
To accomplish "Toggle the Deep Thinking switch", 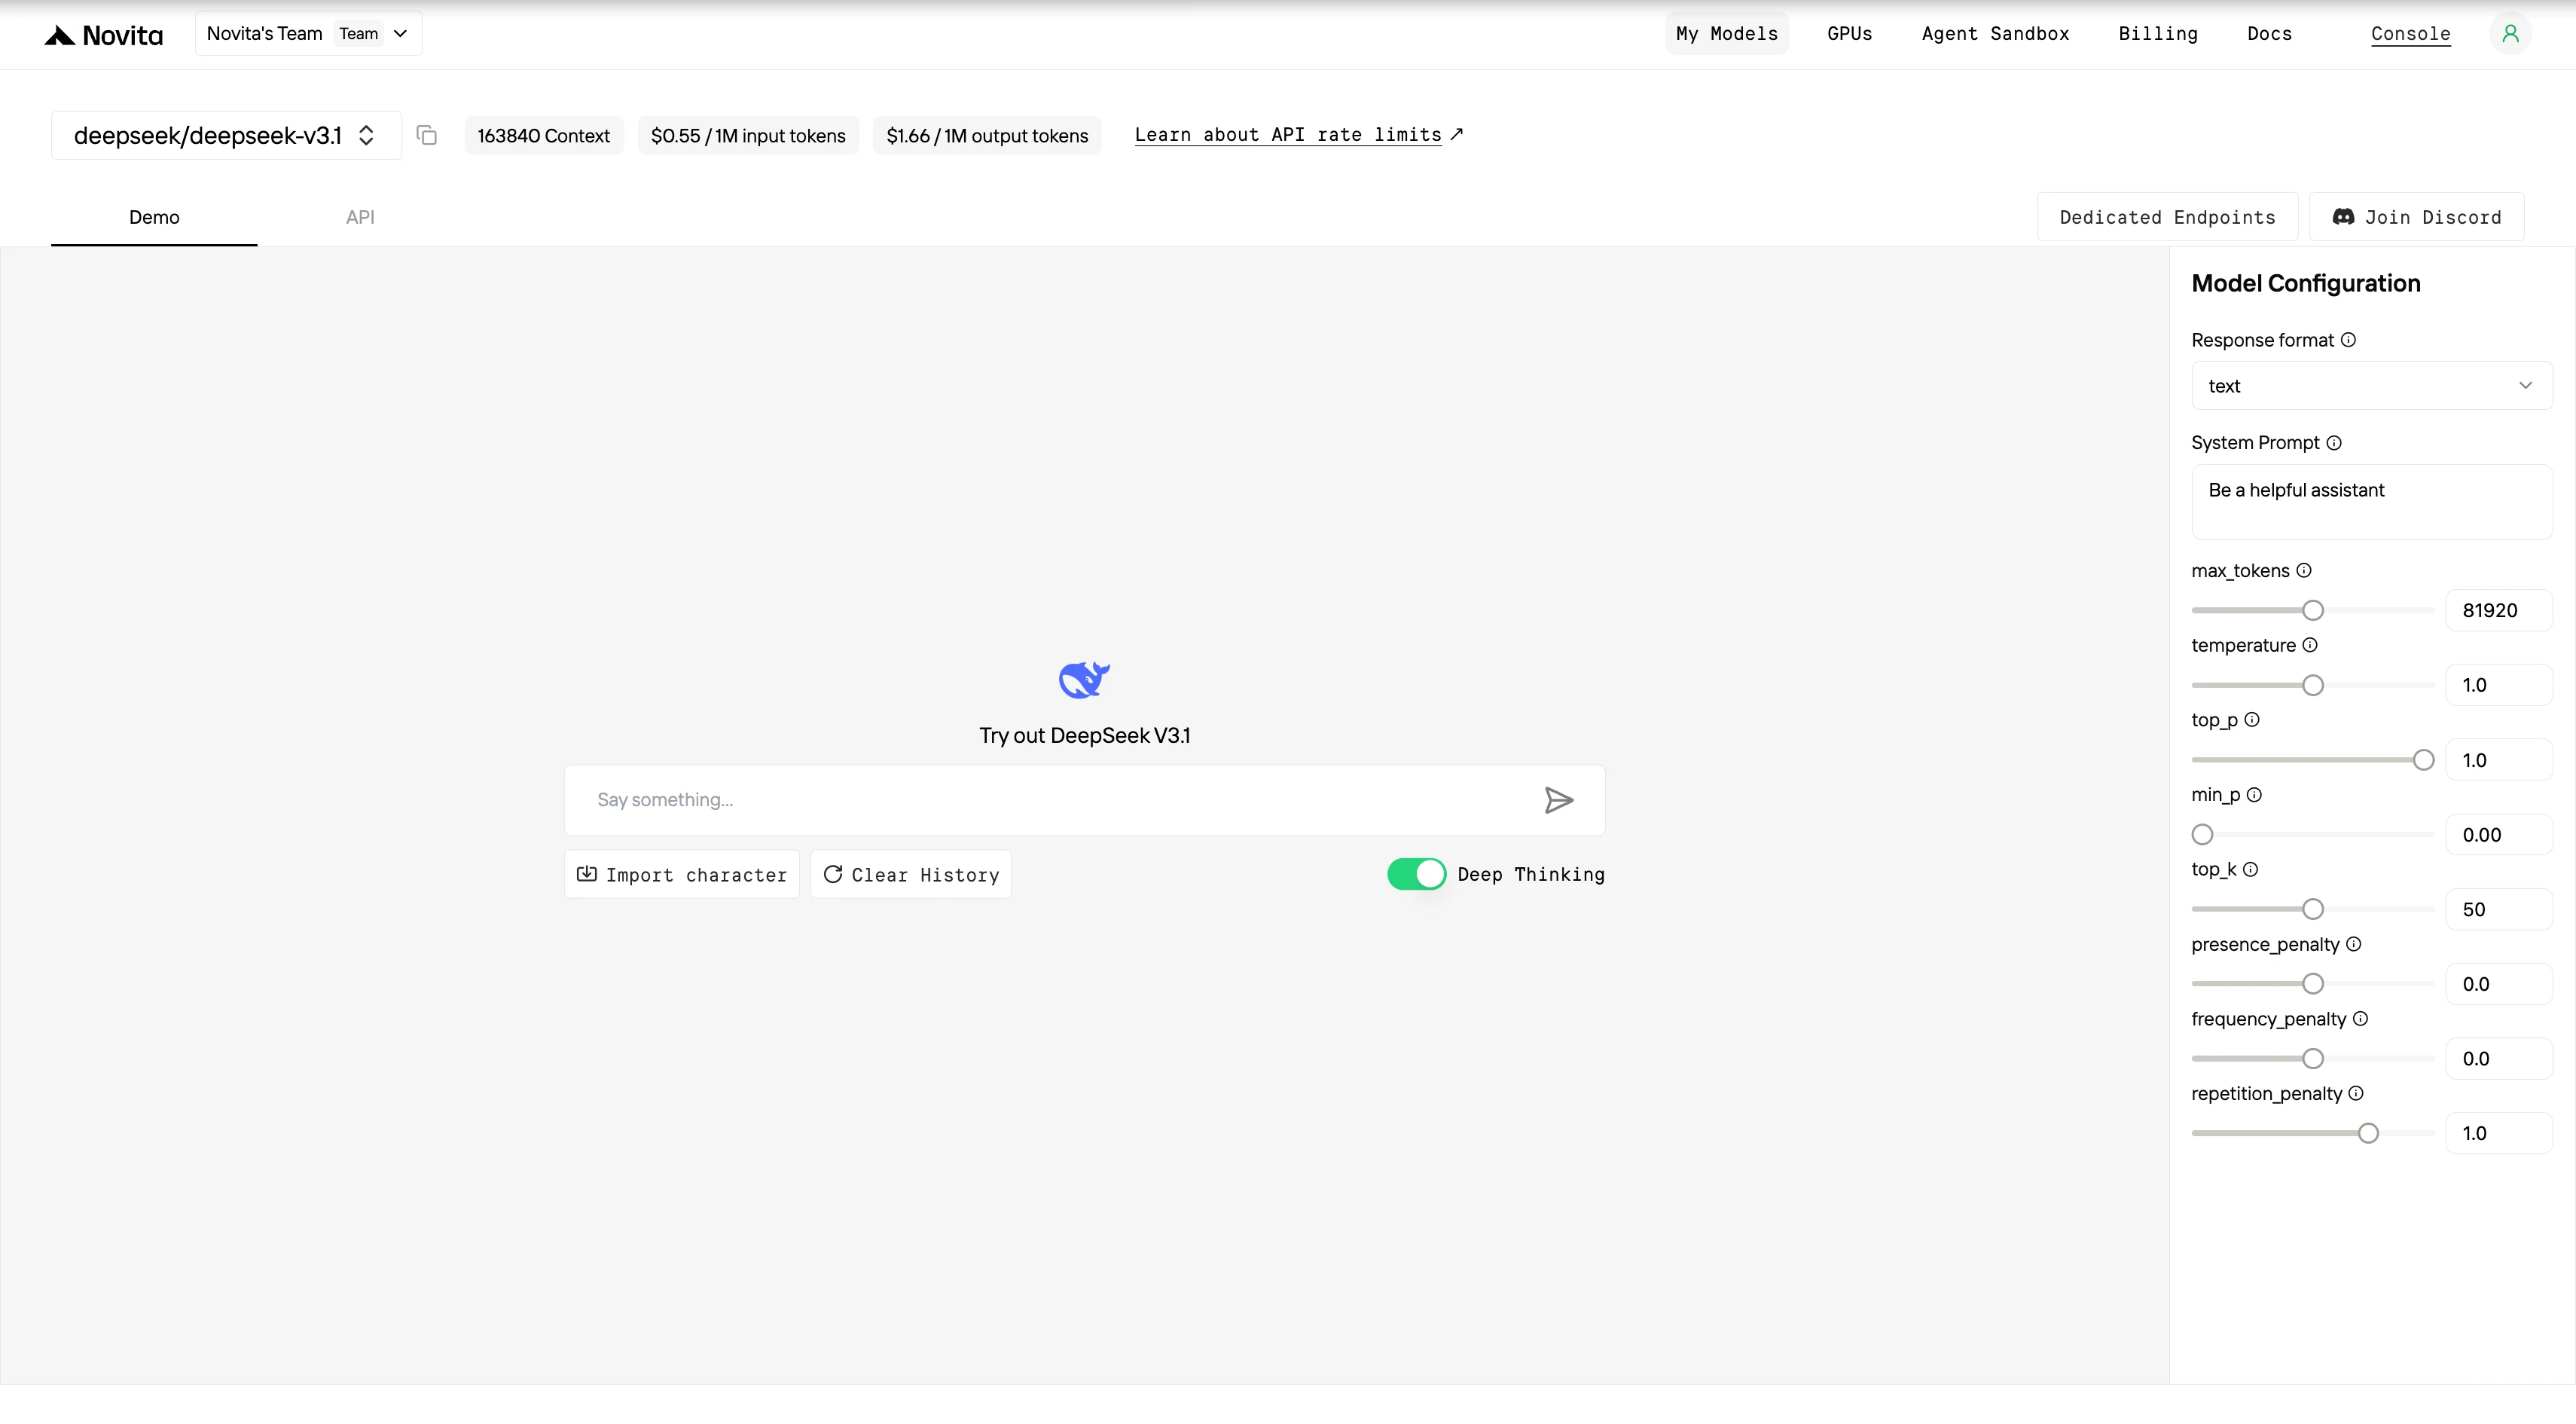I will click(1416, 874).
